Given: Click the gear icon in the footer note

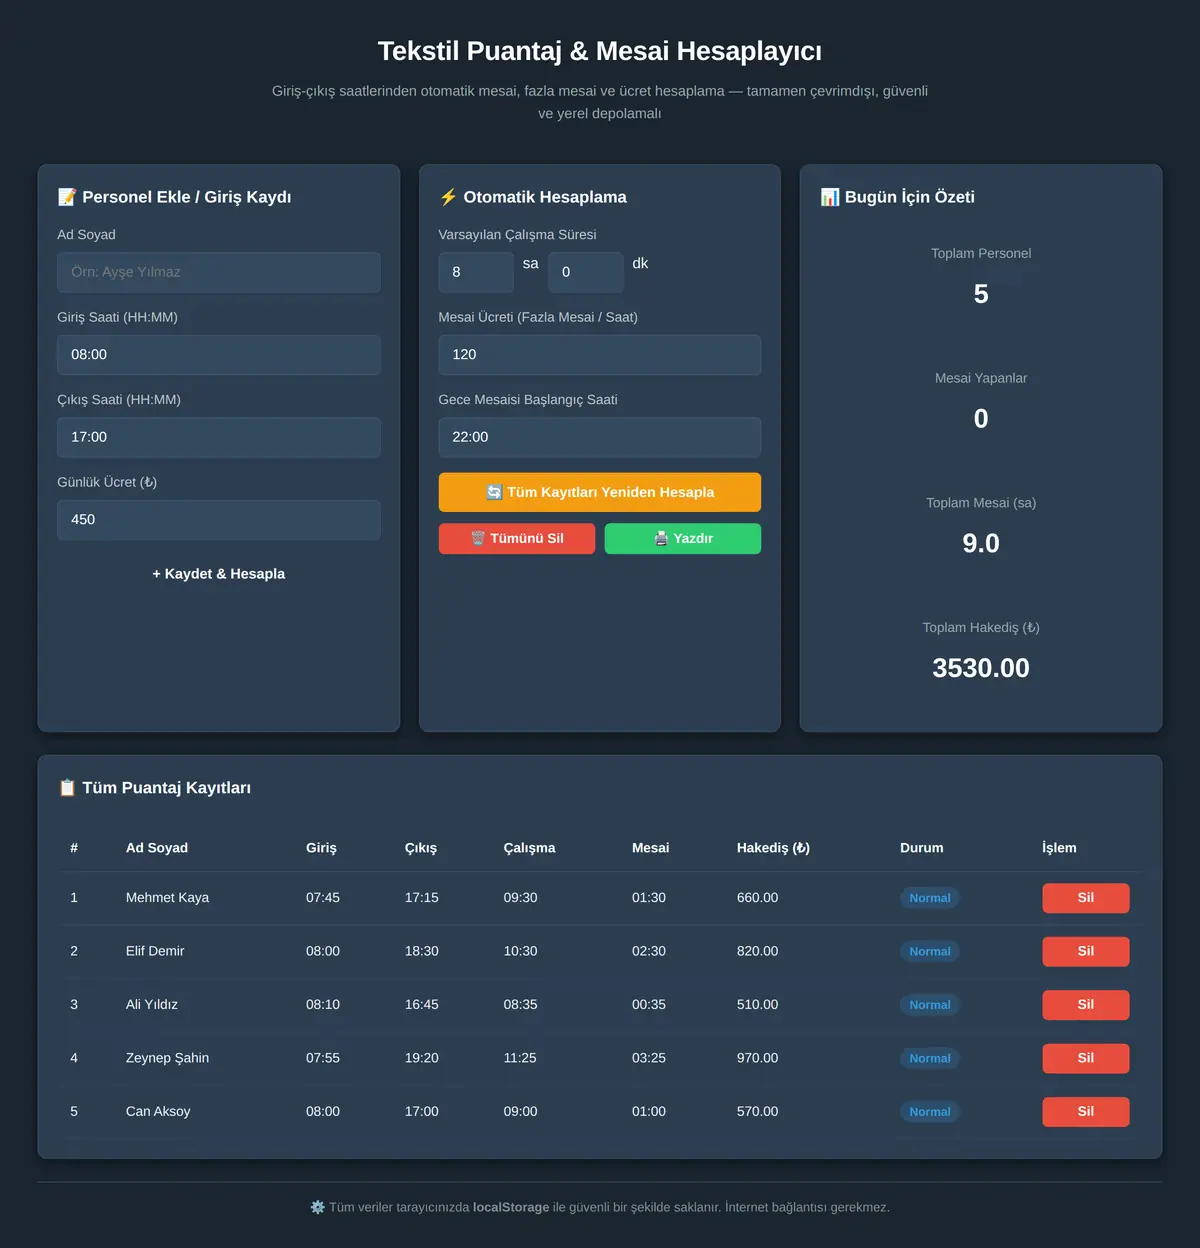Looking at the screenshot, I should pos(318,1207).
